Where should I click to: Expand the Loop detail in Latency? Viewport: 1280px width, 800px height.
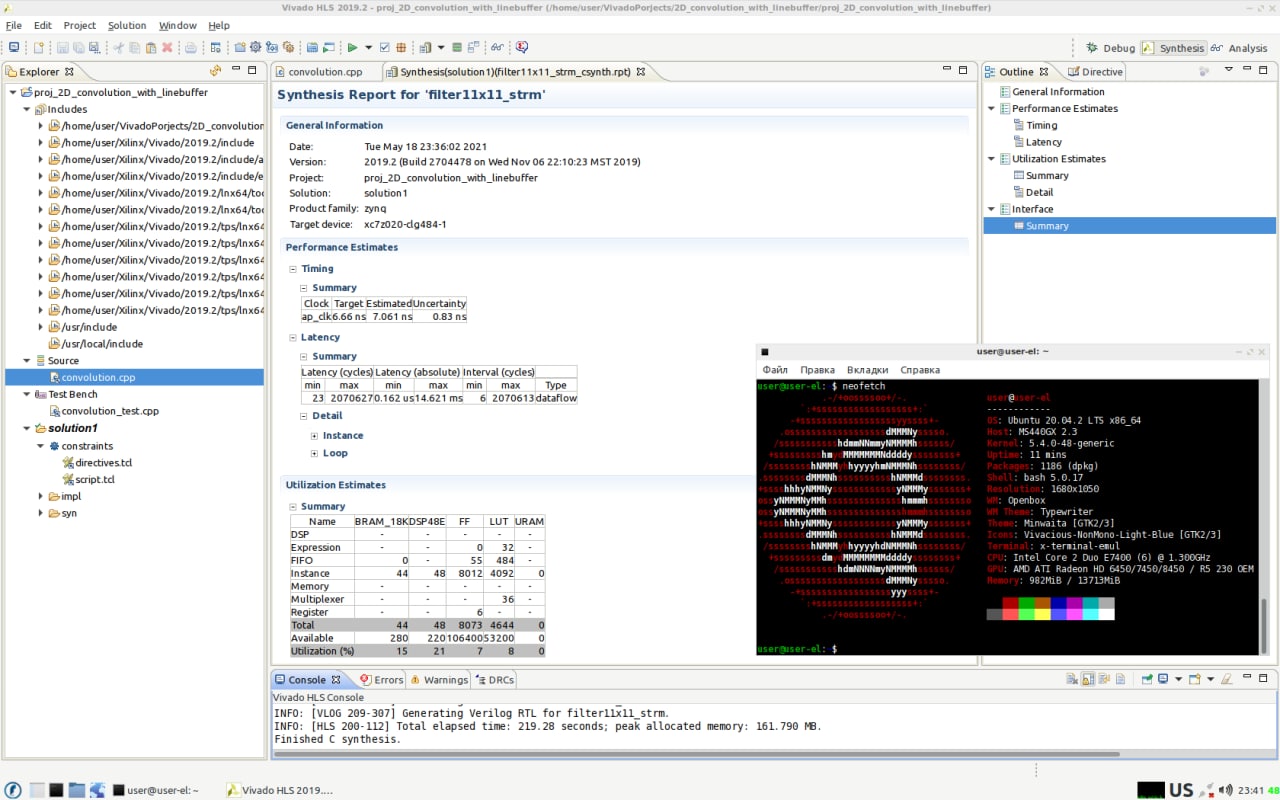coord(315,454)
